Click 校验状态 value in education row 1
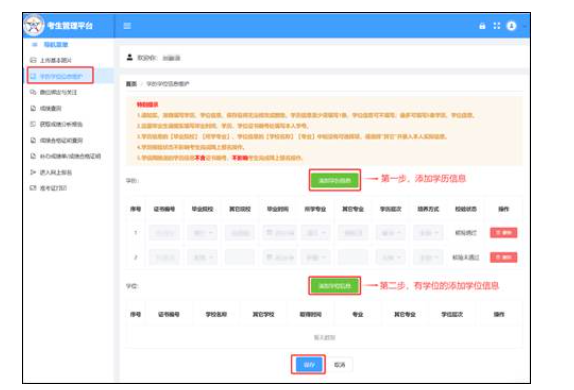Viewport: 574px width, 390px height. click(x=466, y=233)
